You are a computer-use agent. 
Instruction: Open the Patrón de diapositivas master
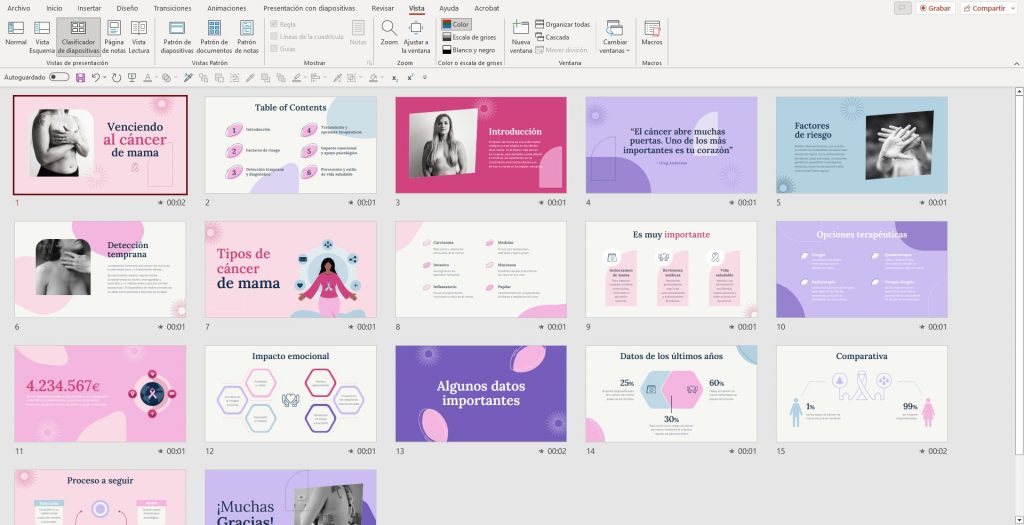click(x=177, y=33)
